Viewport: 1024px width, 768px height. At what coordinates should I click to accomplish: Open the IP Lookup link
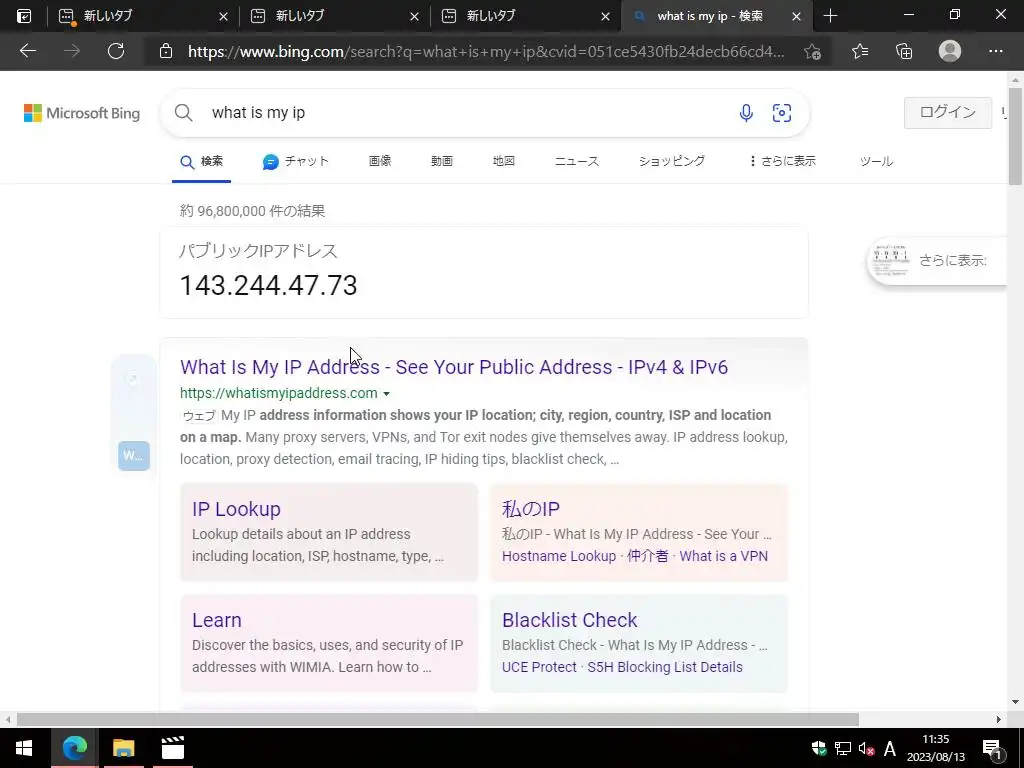point(236,509)
